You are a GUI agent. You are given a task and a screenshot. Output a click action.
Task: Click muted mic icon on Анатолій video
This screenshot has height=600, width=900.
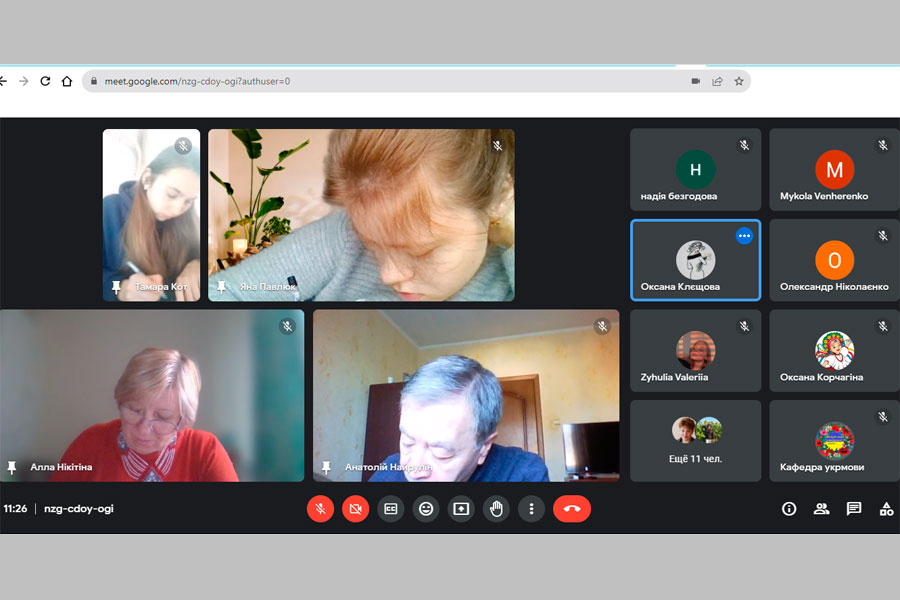(602, 327)
